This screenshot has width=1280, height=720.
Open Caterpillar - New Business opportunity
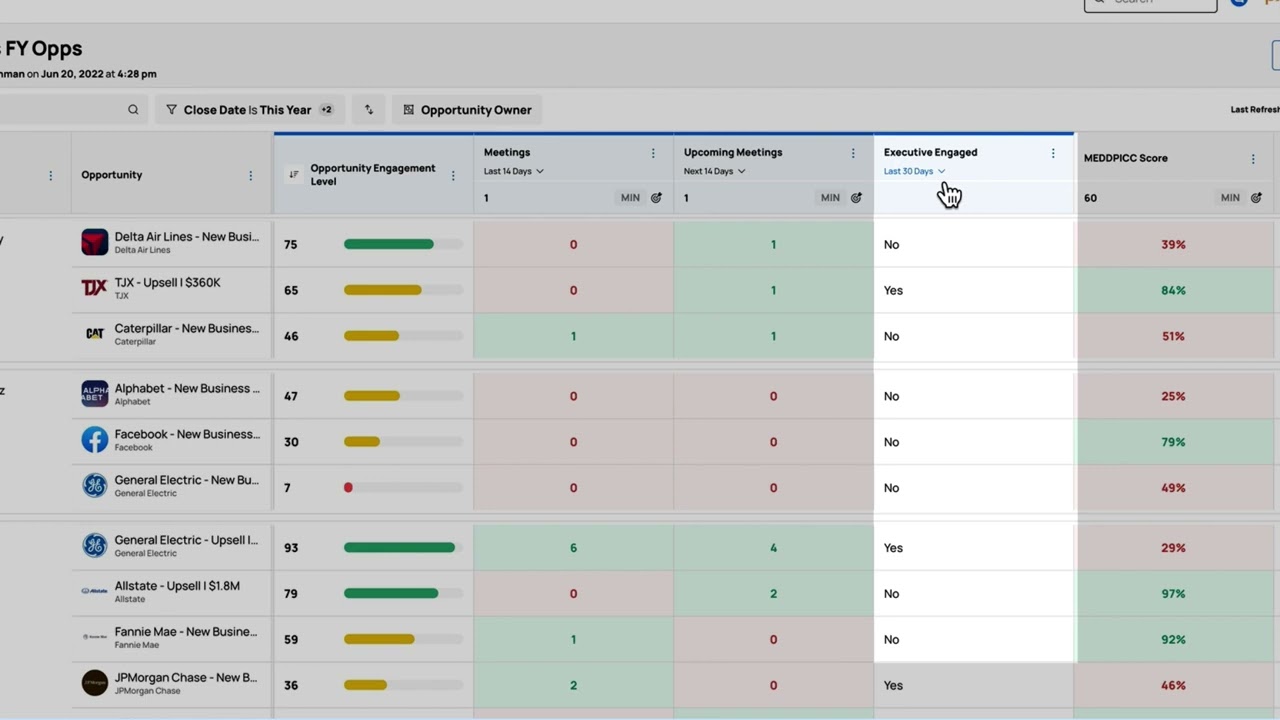coord(186,329)
